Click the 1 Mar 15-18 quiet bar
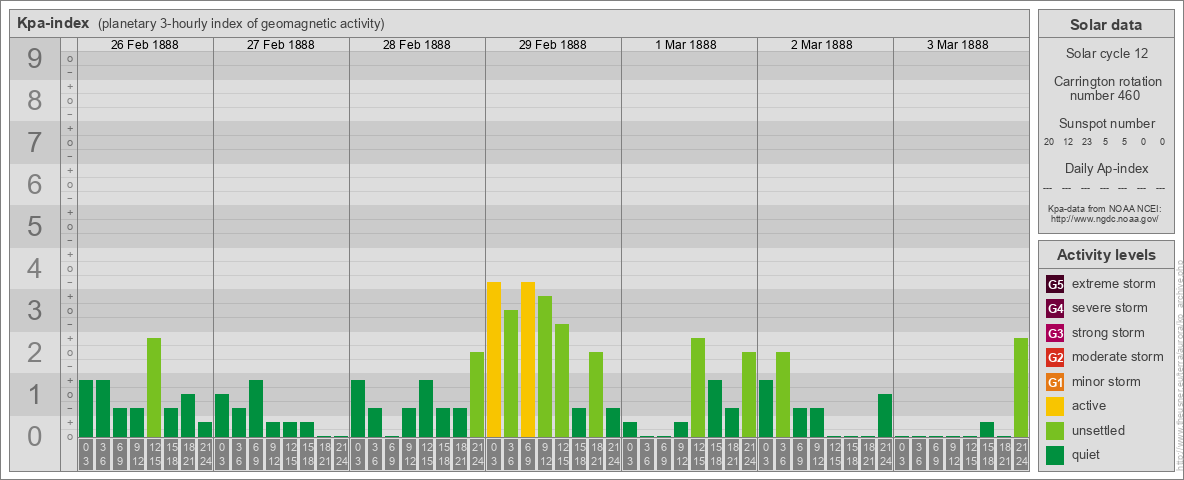The image size is (1184, 480). click(x=715, y=408)
